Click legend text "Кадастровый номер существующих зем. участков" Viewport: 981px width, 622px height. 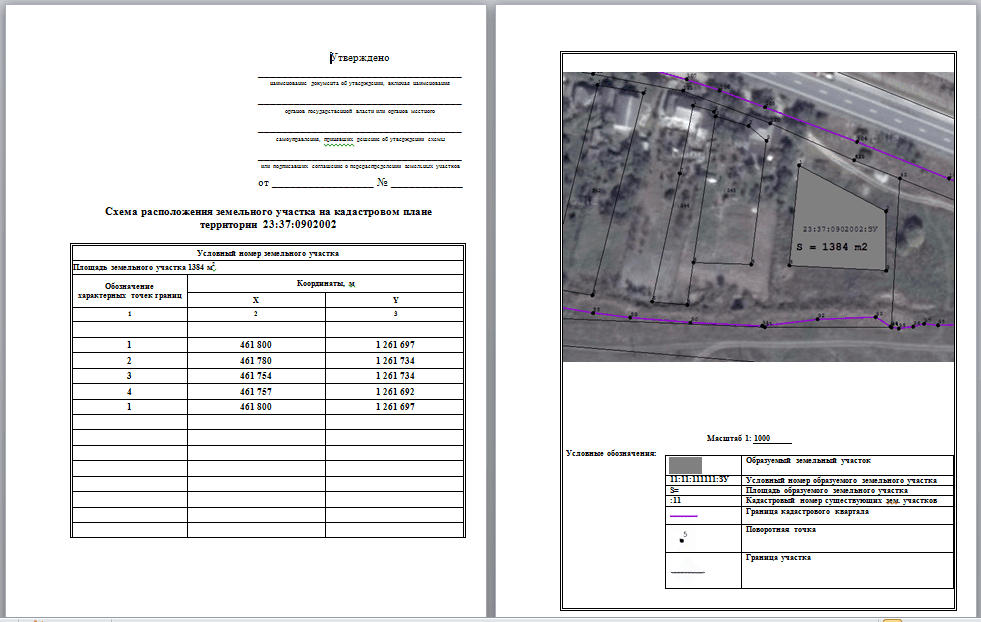[x=841, y=501]
